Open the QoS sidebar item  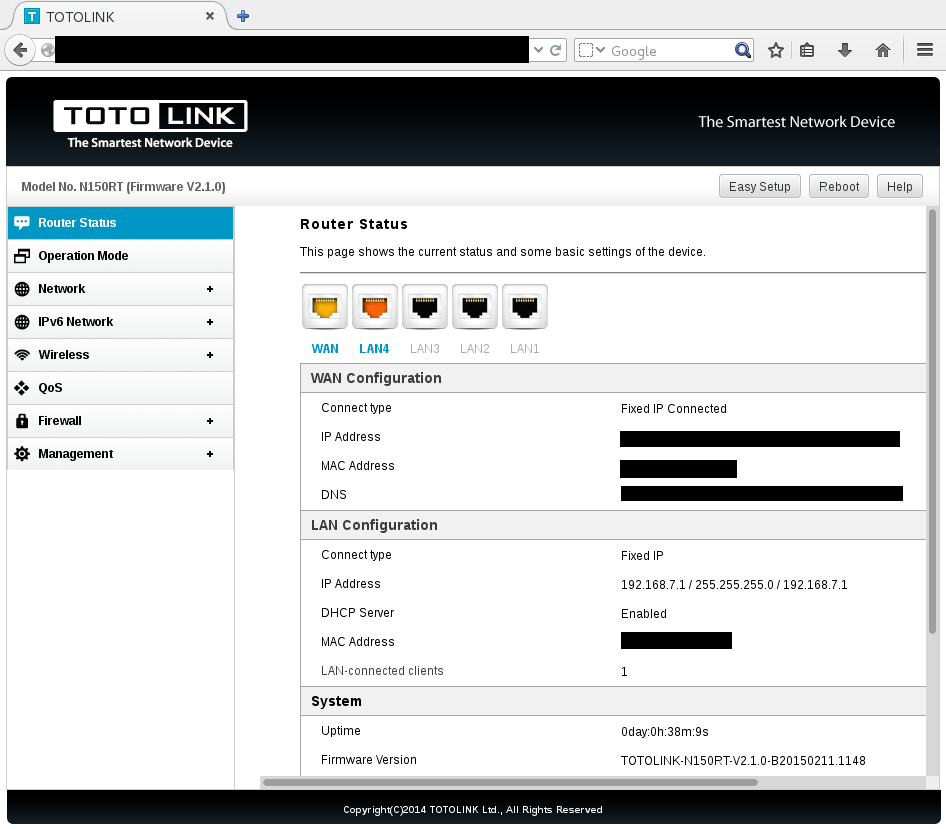[121, 388]
